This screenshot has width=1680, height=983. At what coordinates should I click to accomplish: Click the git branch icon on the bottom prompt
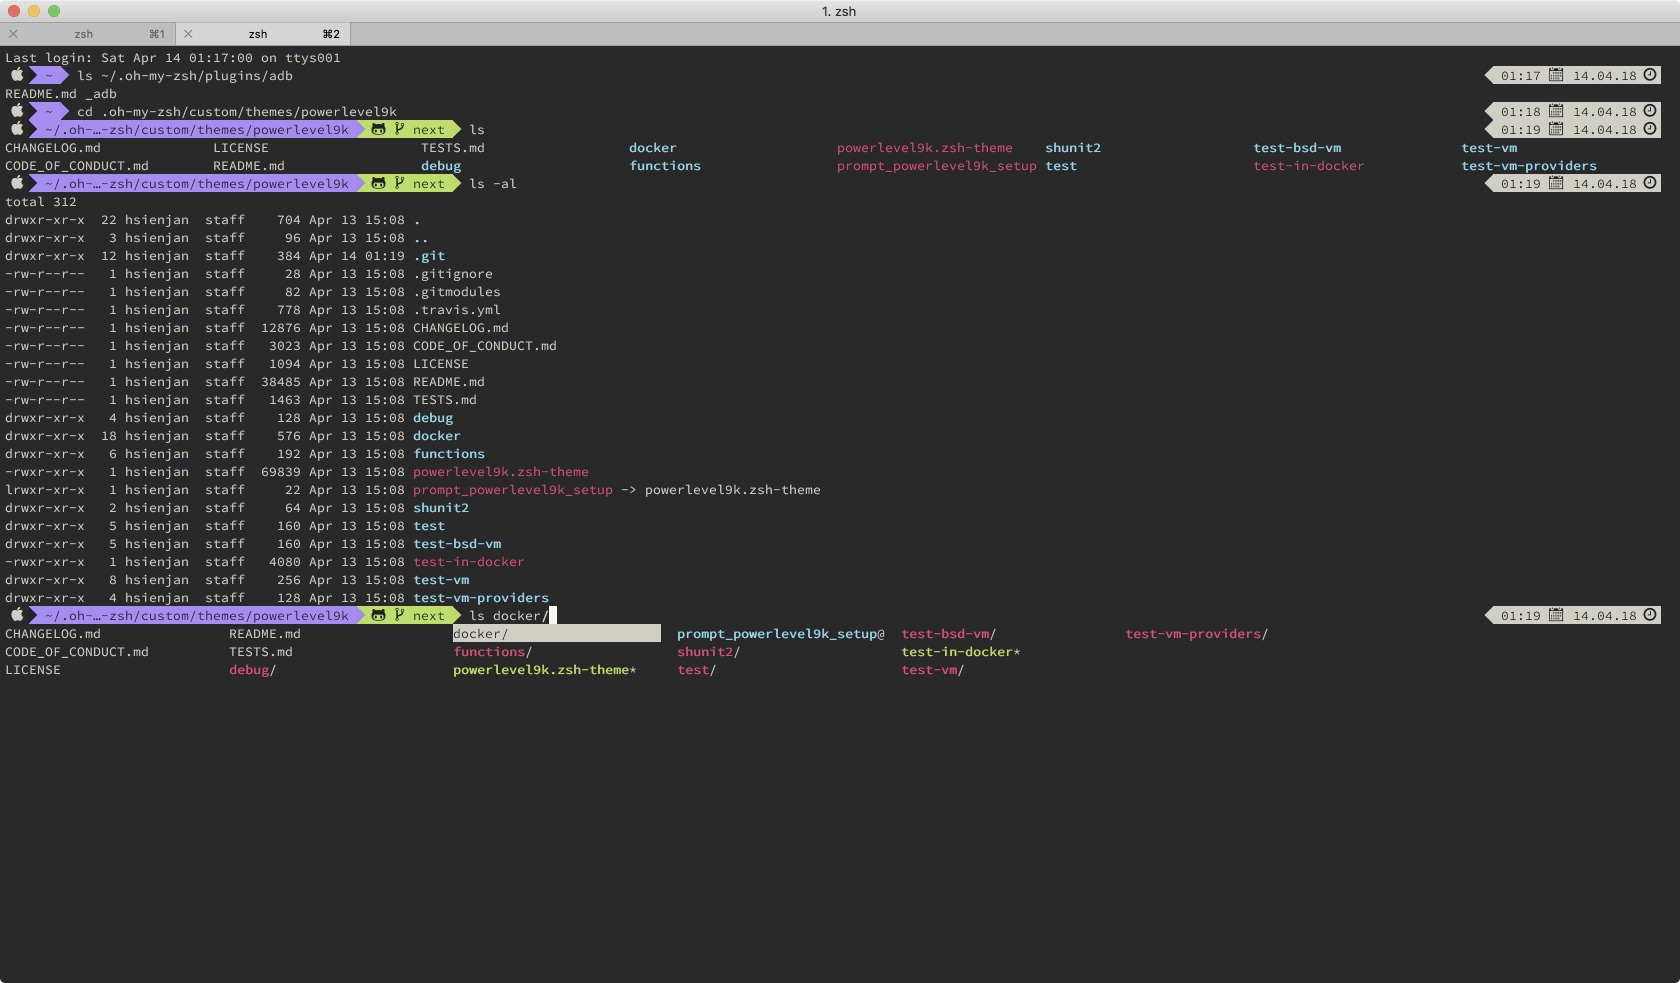tap(400, 616)
